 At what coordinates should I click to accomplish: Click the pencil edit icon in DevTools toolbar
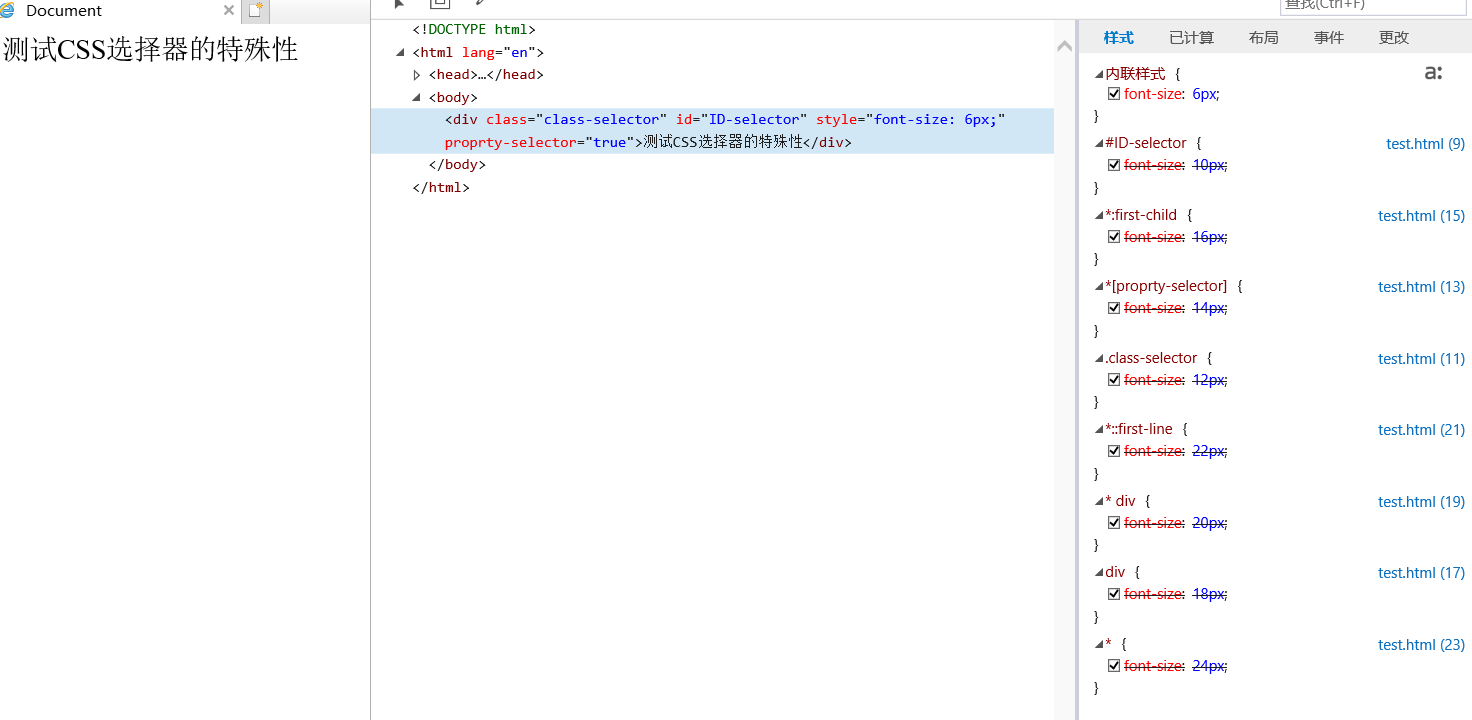pyautogui.click(x=480, y=4)
